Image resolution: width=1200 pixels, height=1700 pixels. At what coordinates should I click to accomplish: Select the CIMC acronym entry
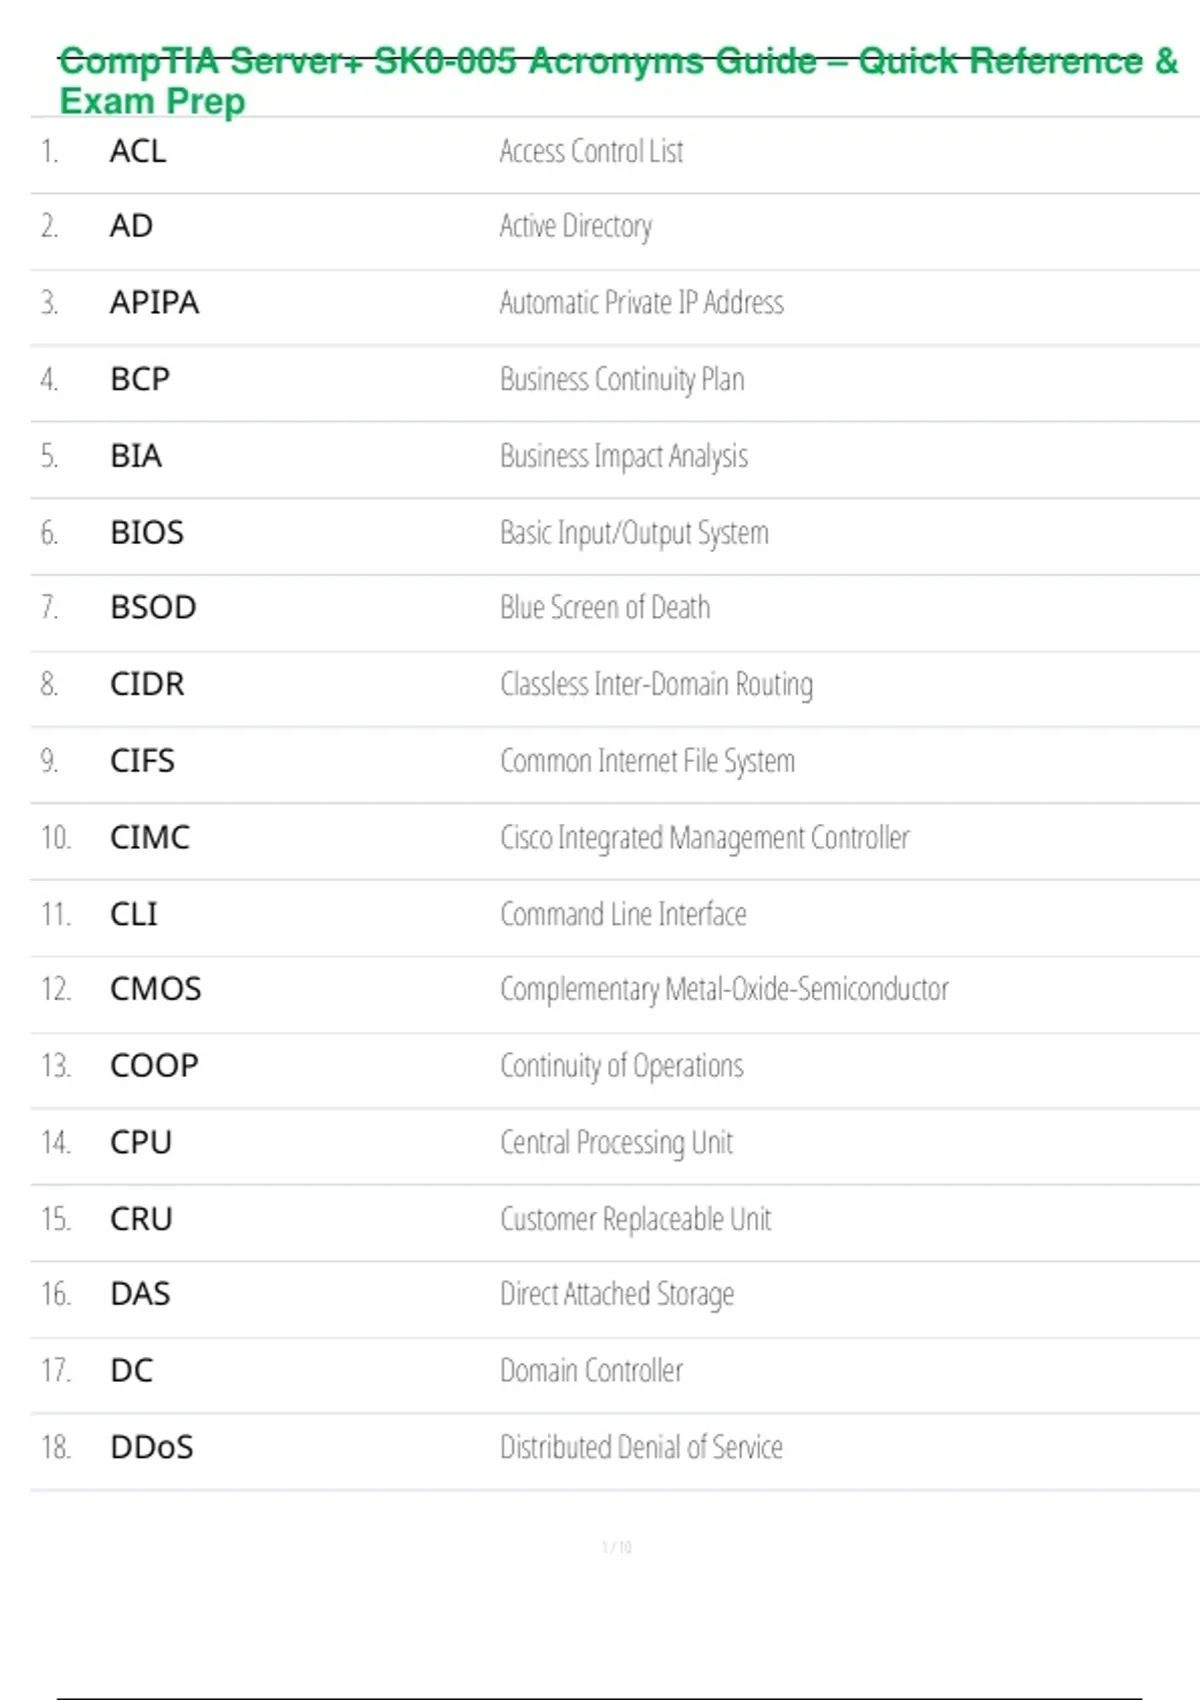point(150,837)
